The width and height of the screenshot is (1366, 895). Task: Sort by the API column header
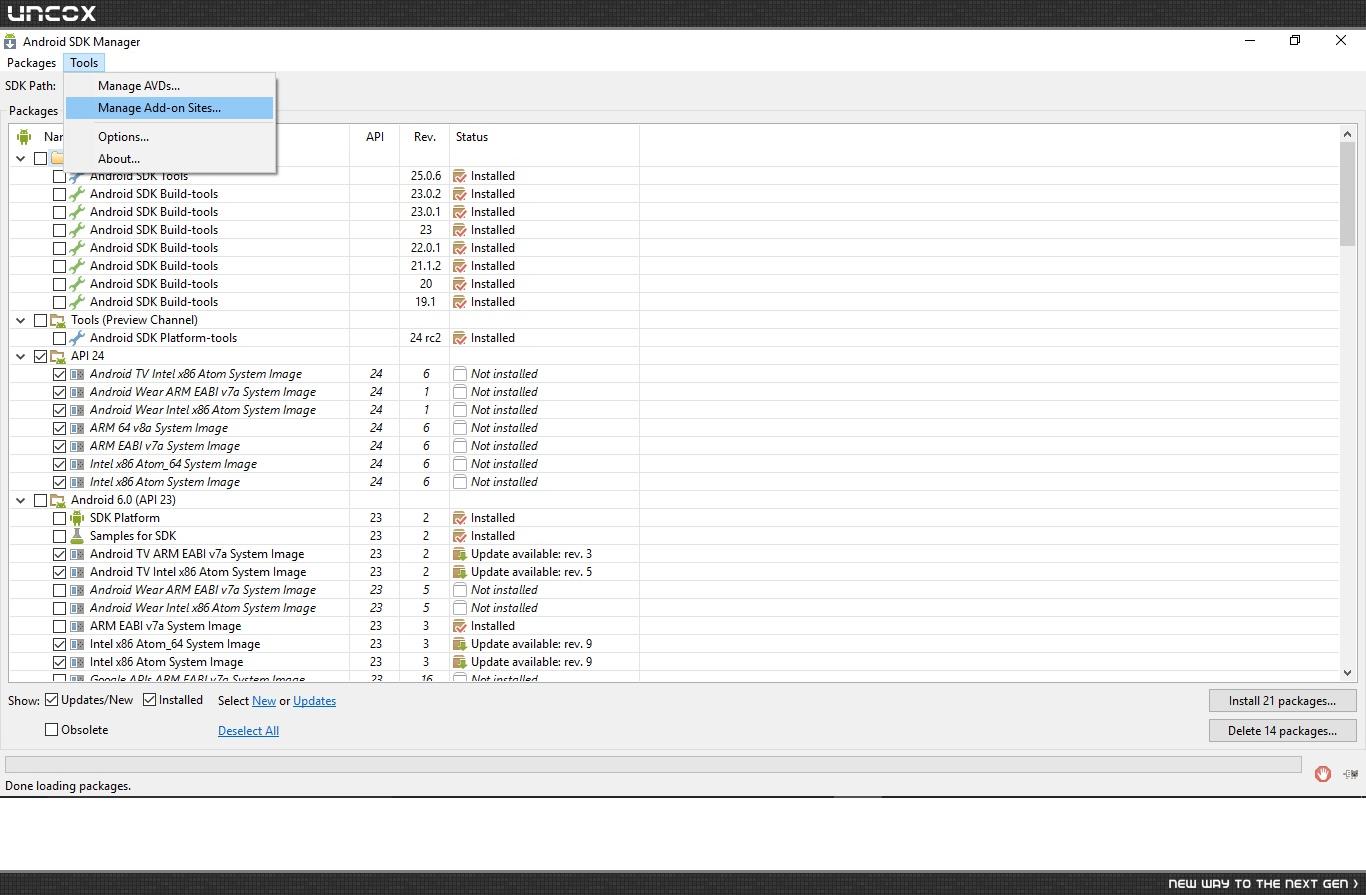click(x=375, y=137)
